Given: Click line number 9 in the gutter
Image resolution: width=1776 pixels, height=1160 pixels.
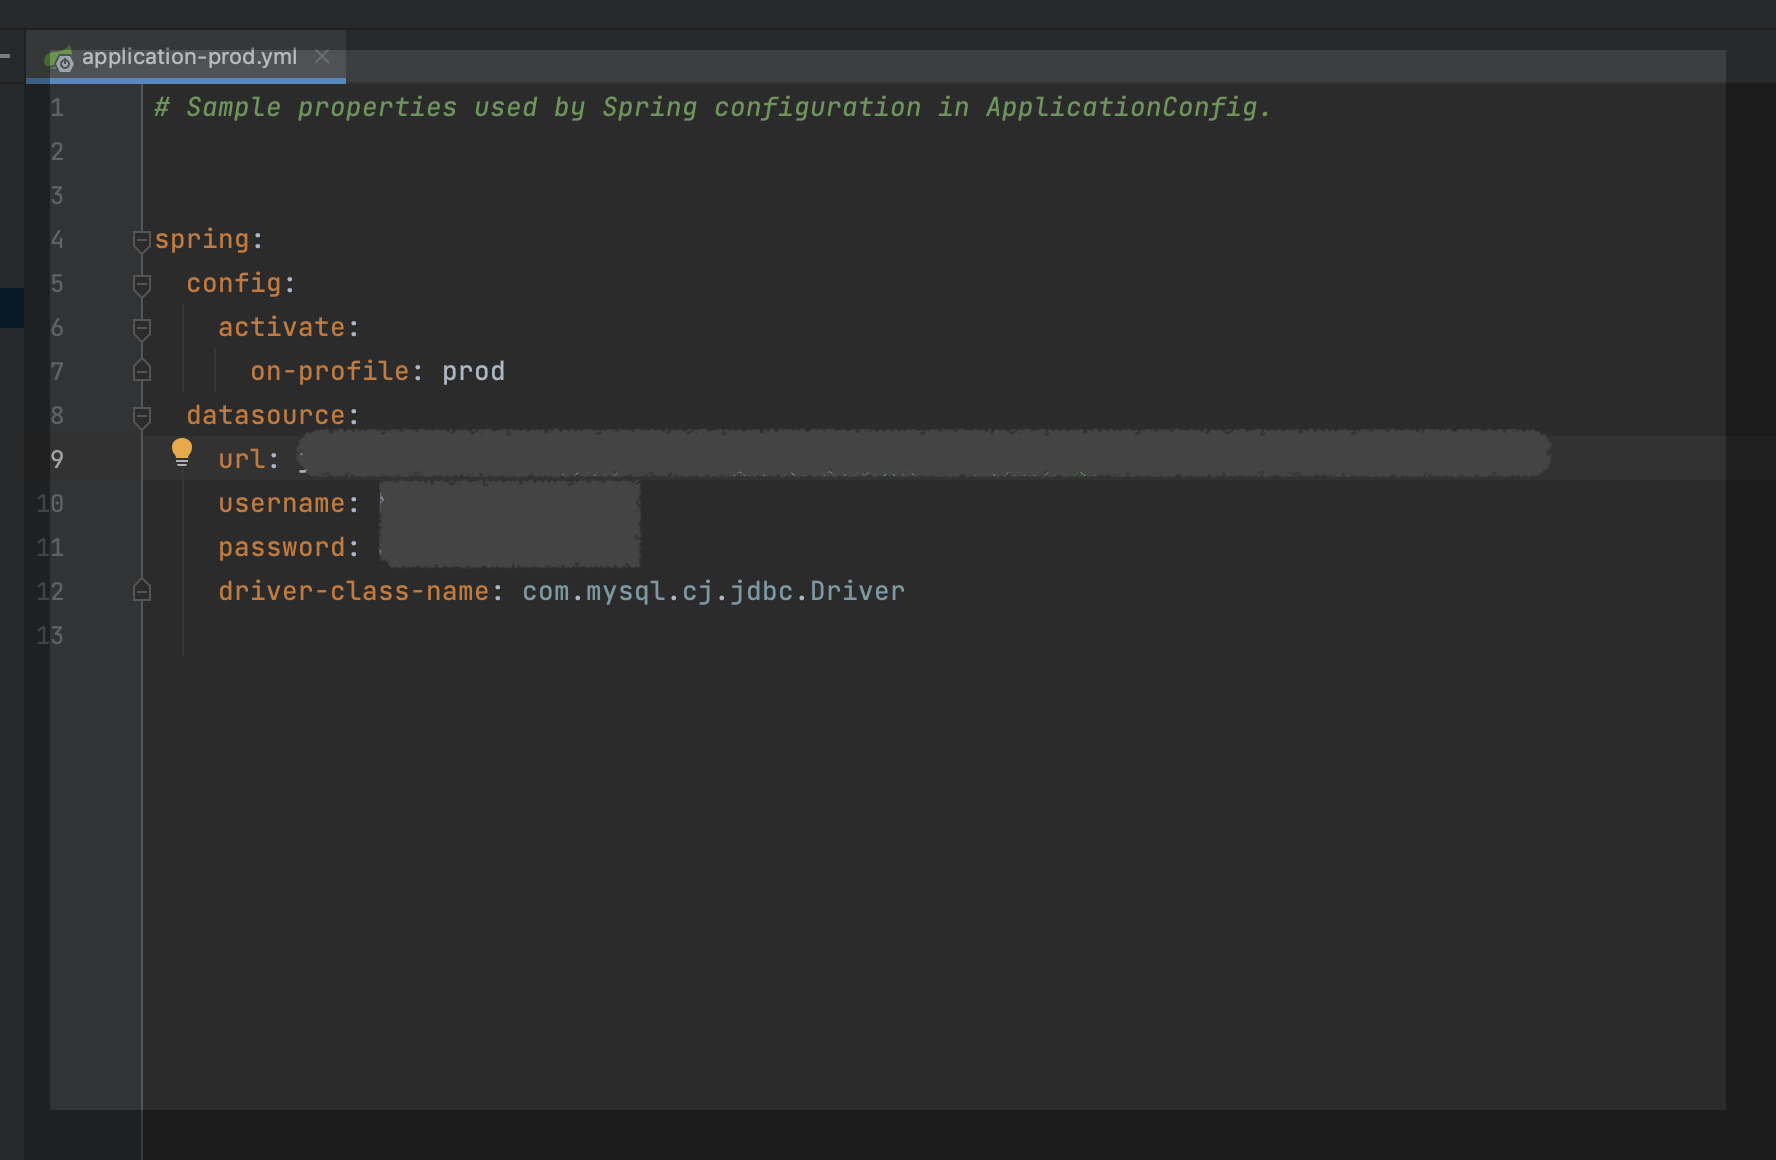Looking at the screenshot, I should 56,459.
